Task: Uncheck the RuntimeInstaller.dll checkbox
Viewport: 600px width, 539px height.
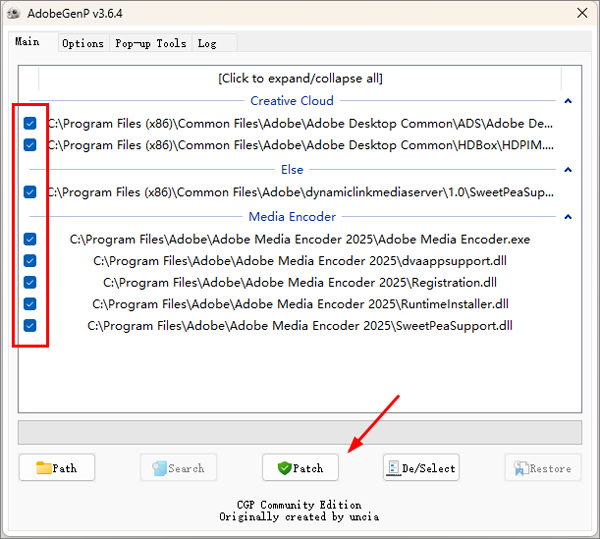Action: (x=30, y=304)
